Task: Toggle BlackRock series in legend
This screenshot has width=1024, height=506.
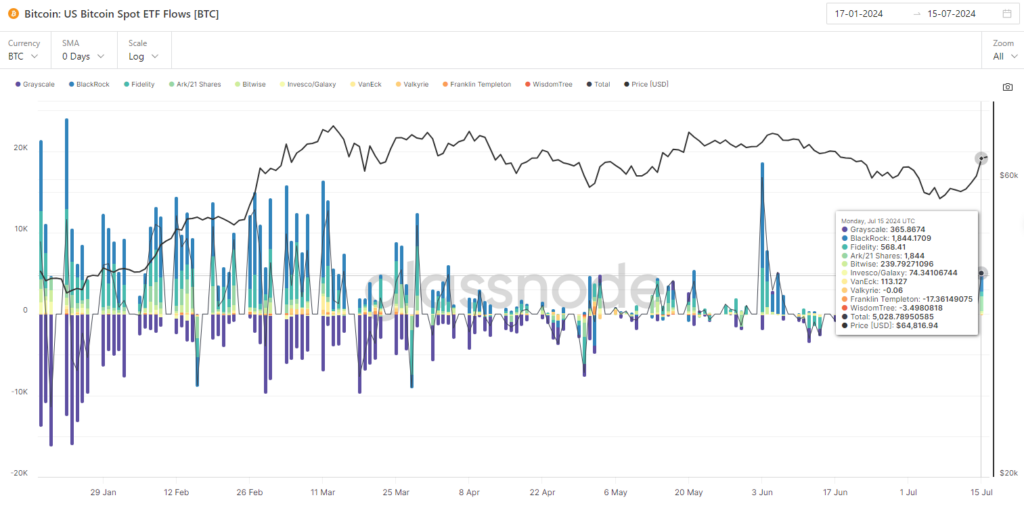Action: 89,84
